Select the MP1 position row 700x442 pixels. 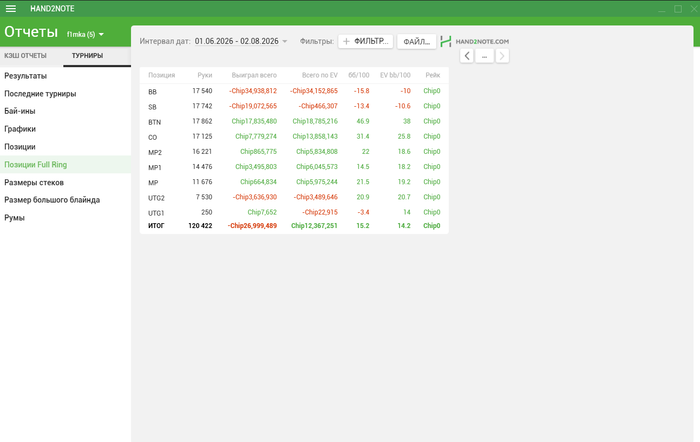[294, 167]
